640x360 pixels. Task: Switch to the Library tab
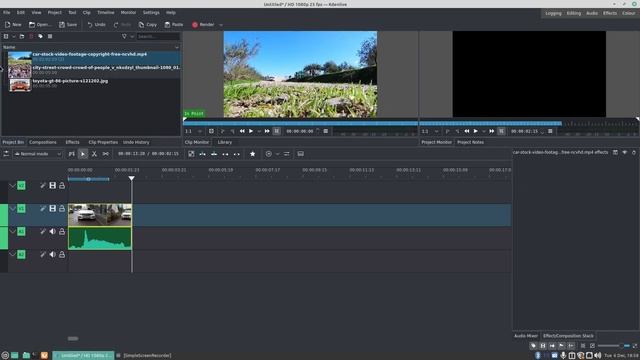224,142
